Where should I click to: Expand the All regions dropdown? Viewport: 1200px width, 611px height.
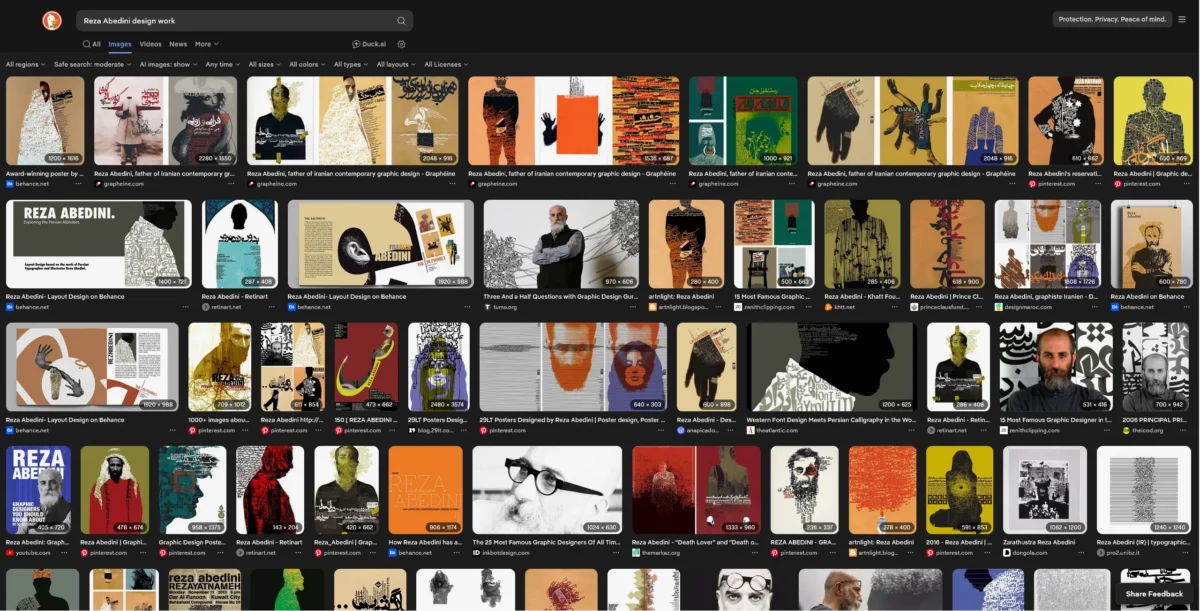25,64
